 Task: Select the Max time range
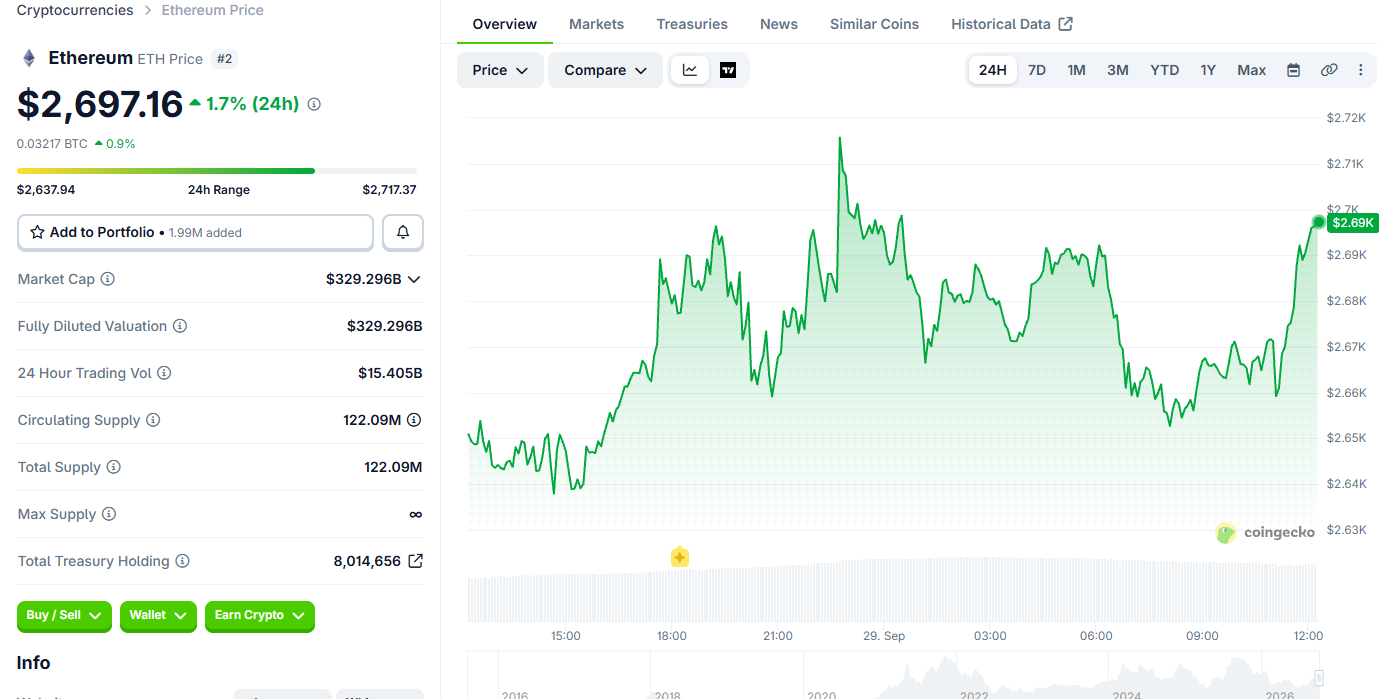tap(1252, 70)
